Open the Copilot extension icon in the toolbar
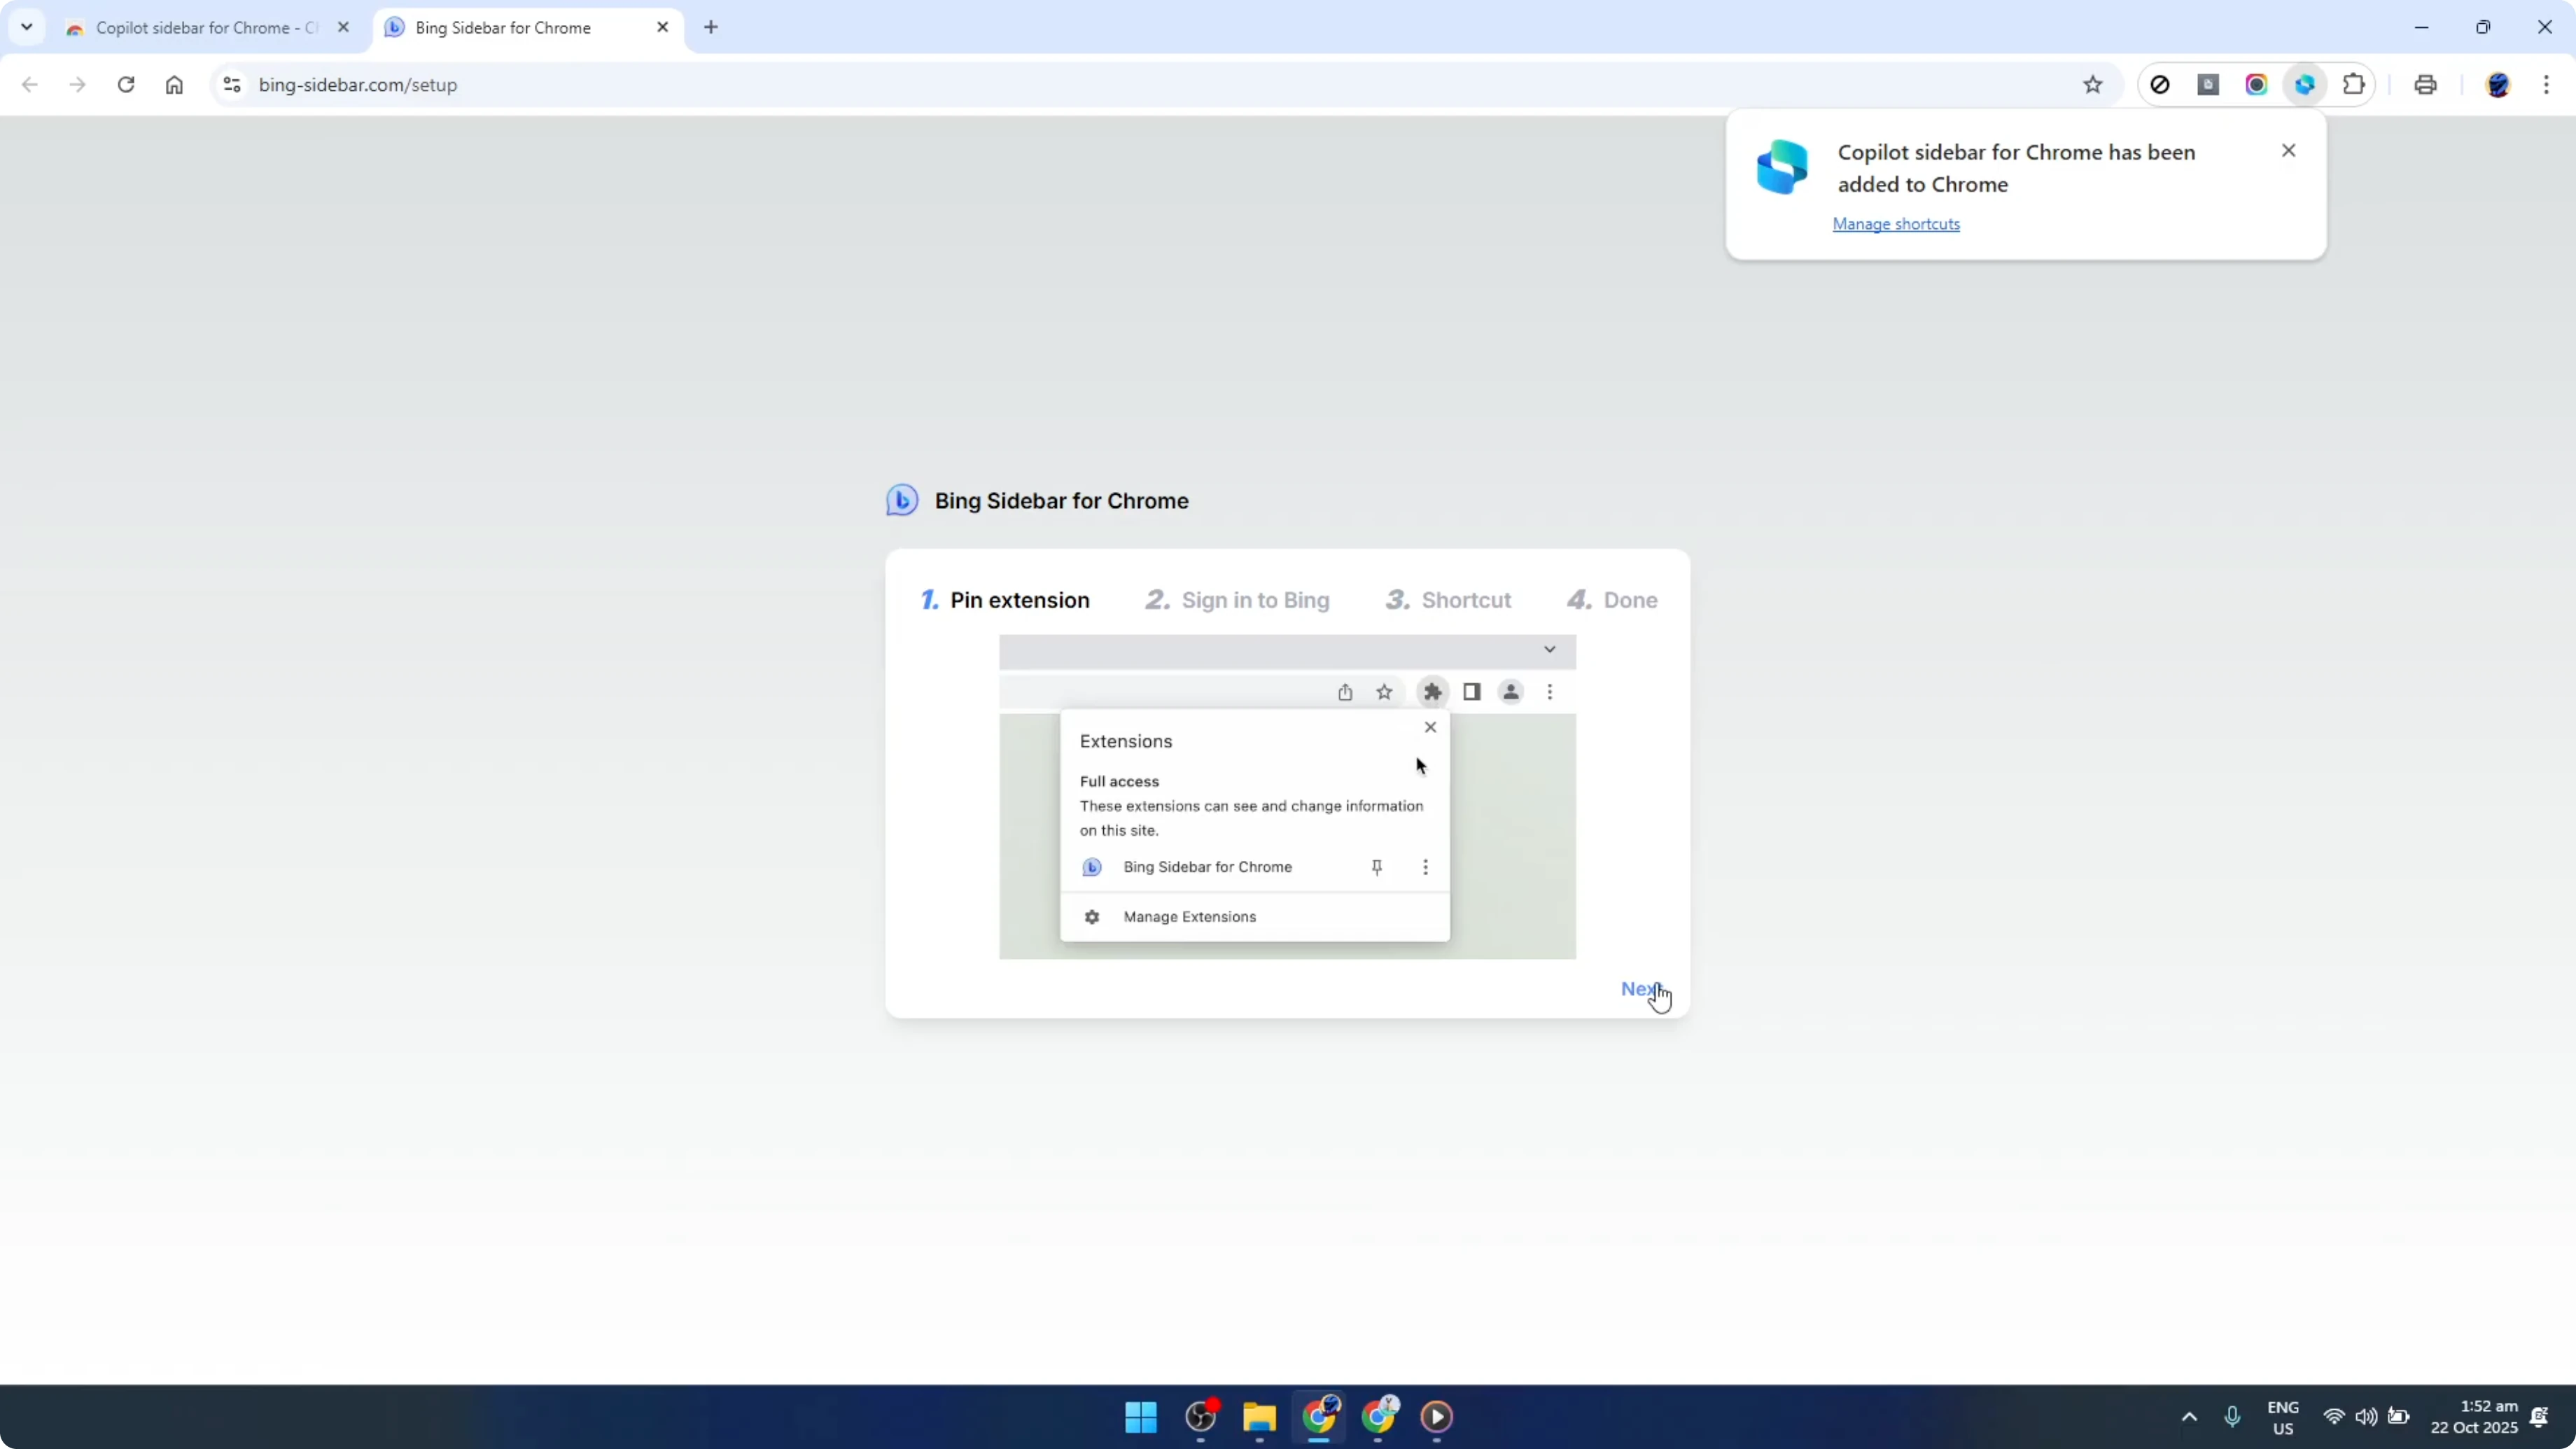This screenshot has width=2576, height=1449. [2304, 85]
